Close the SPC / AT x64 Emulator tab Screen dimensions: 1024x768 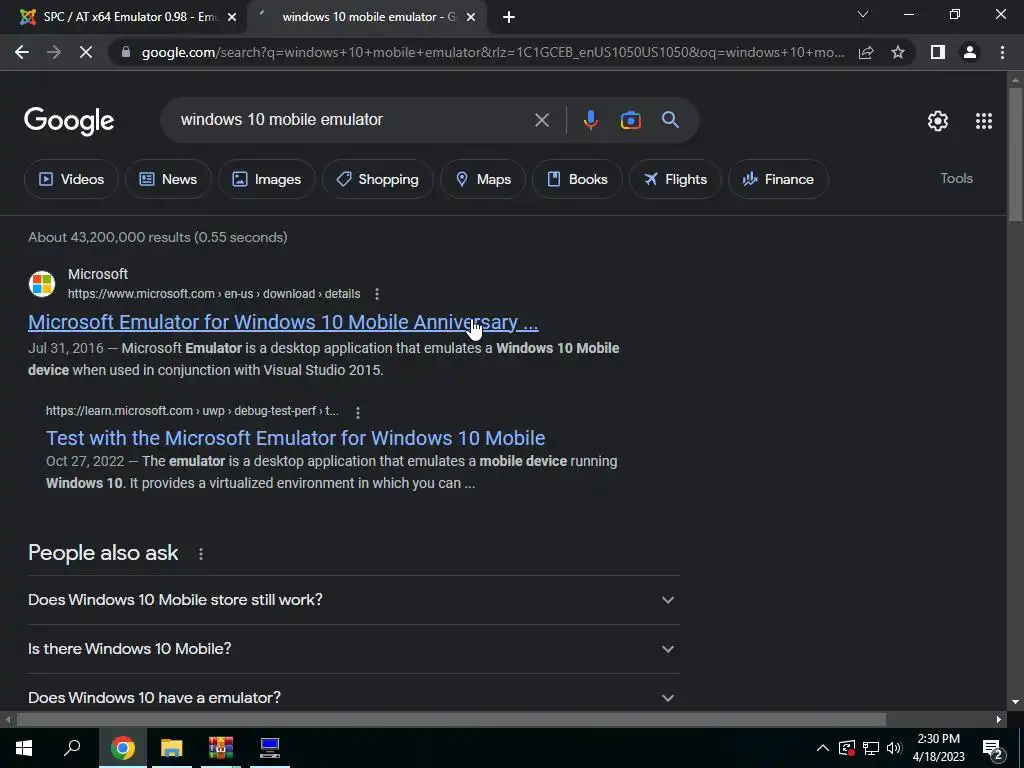pos(231,17)
